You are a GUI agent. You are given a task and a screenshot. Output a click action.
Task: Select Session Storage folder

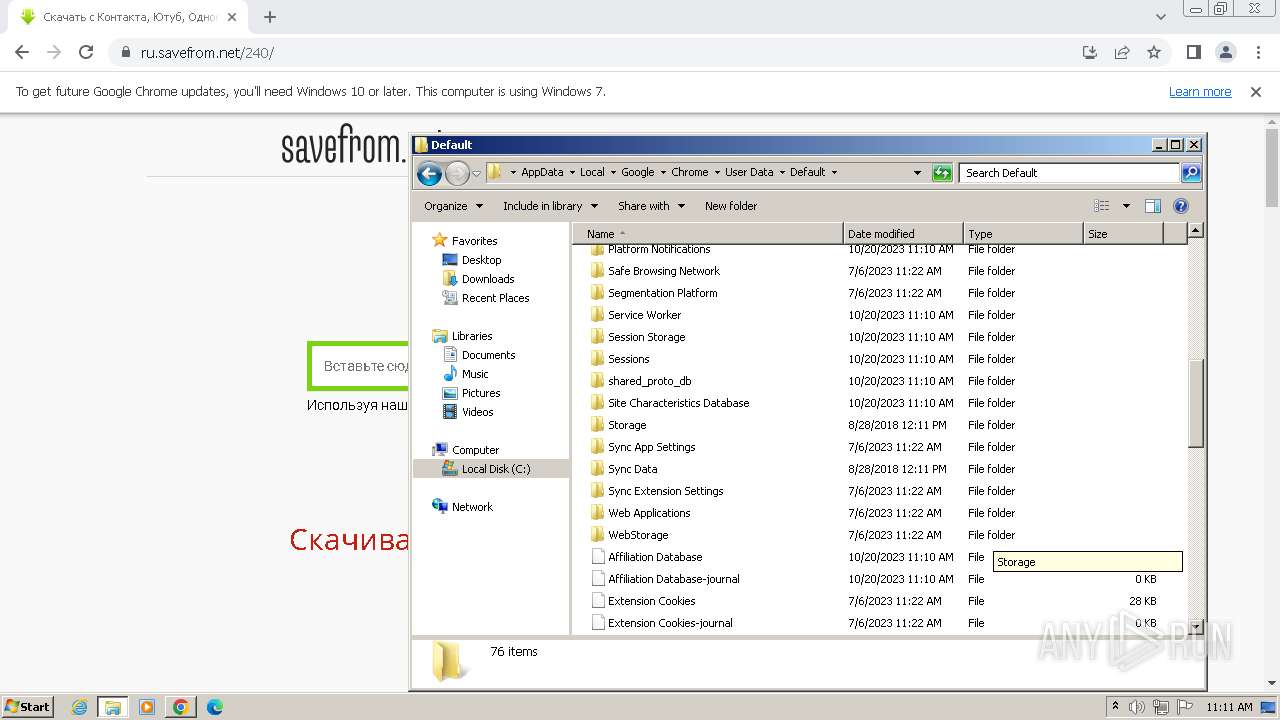click(646, 337)
